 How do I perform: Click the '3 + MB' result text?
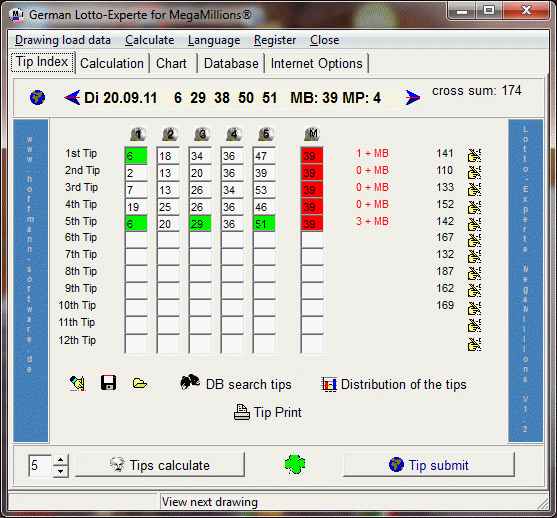[372, 221]
